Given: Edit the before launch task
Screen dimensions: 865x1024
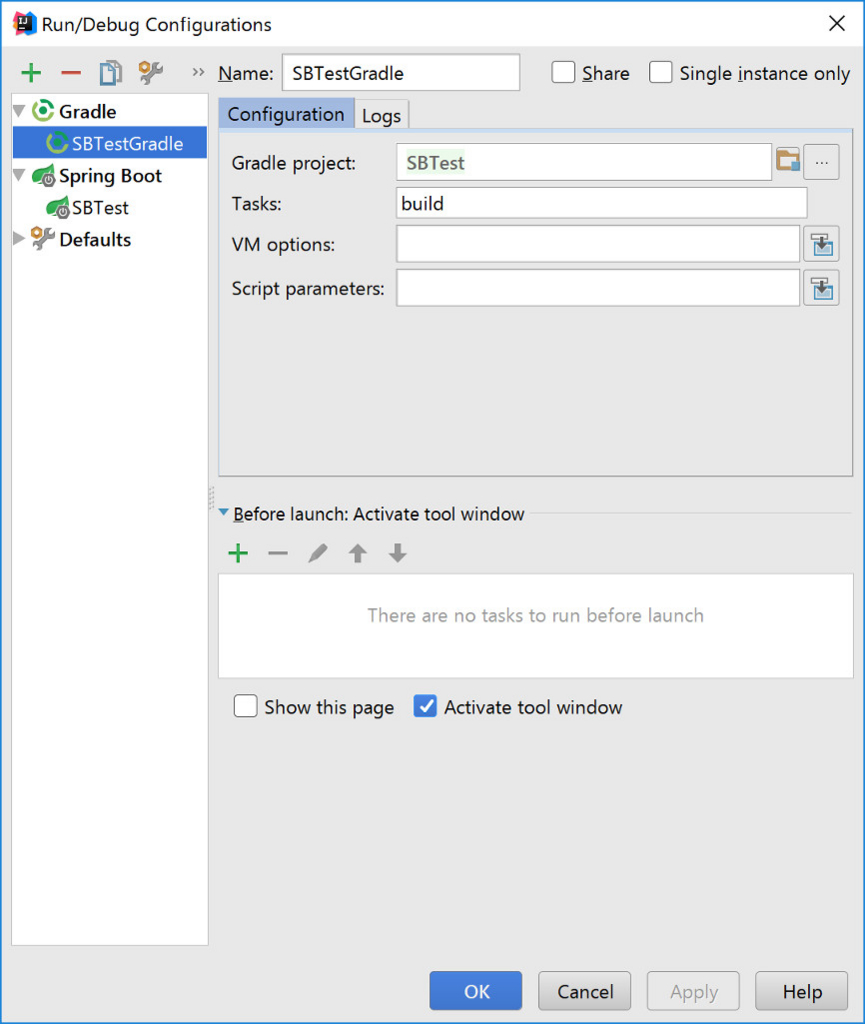Looking at the screenshot, I should click(318, 553).
